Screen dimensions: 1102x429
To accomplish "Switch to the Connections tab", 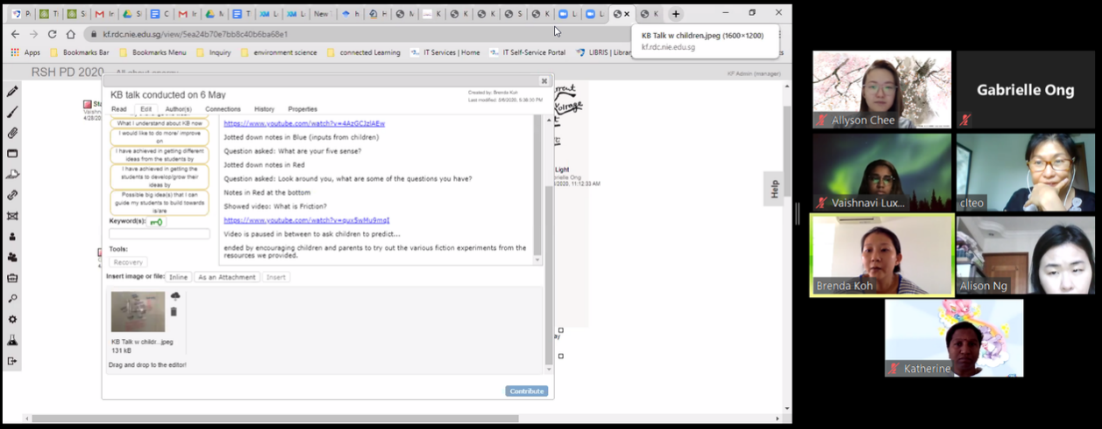I will pyautogui.click(x=223, y=109).
